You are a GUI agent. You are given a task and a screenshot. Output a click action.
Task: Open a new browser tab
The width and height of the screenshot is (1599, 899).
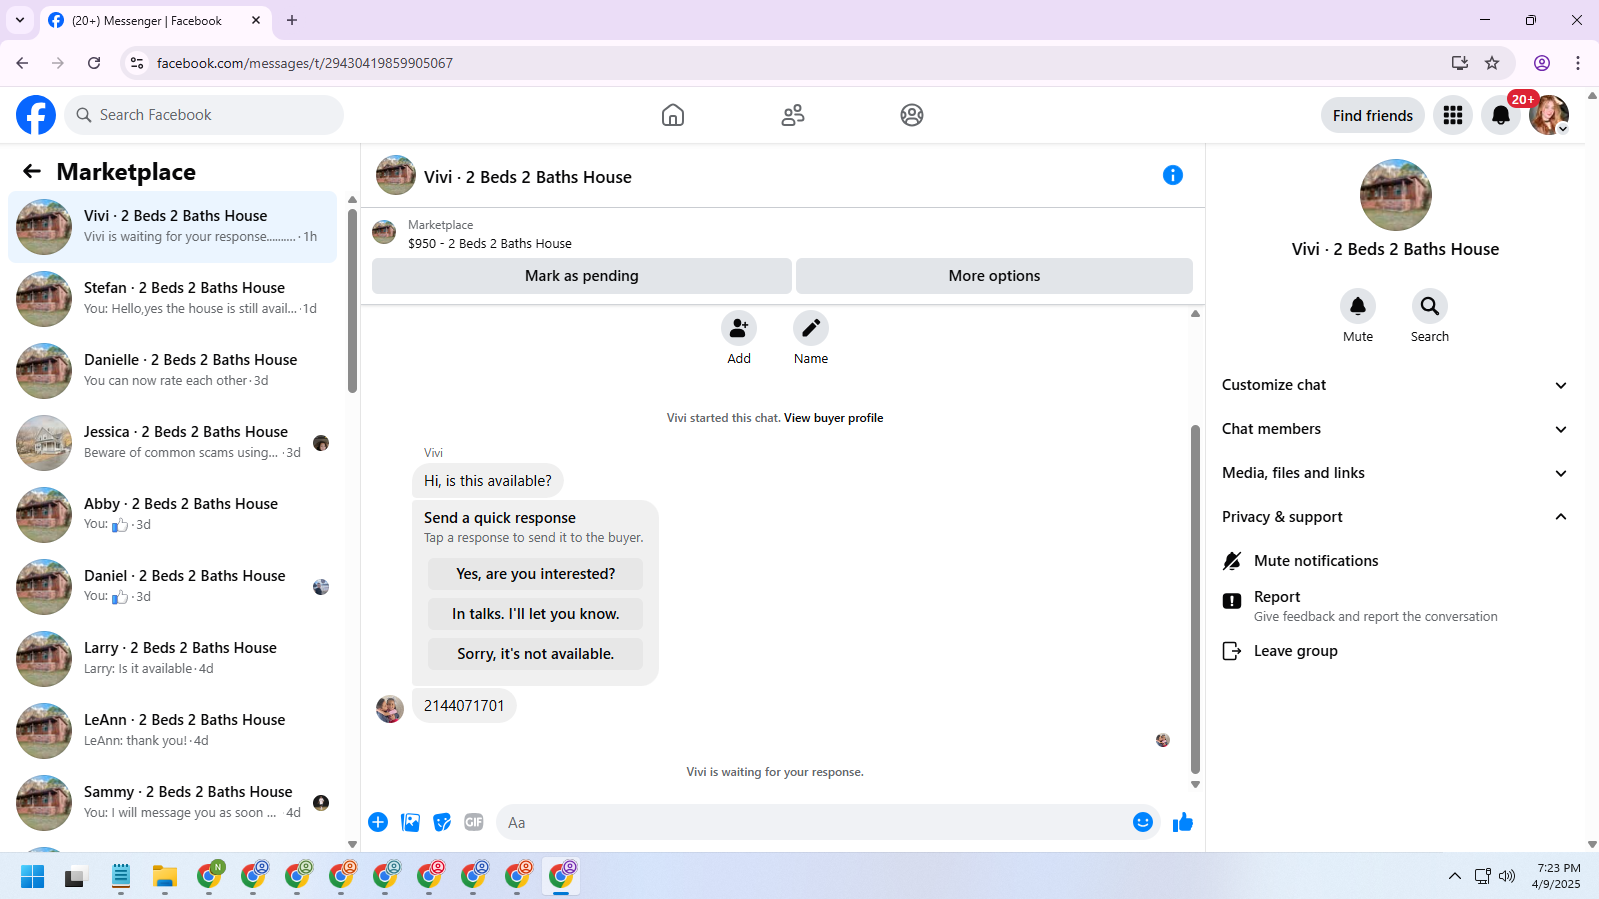[292, 20]
